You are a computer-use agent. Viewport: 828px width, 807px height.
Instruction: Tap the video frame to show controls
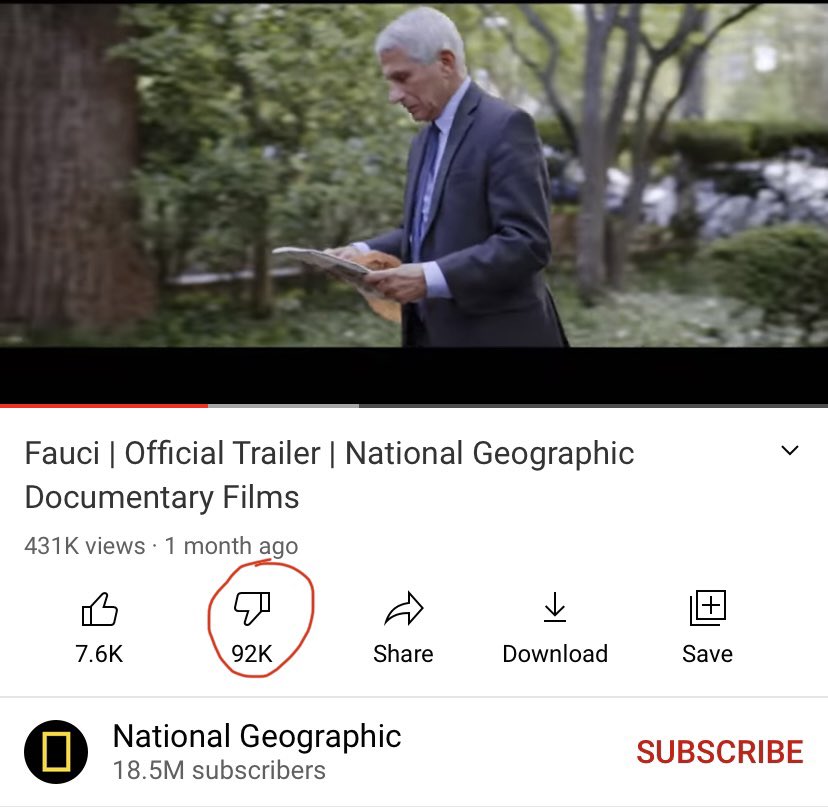coord(414,203)
